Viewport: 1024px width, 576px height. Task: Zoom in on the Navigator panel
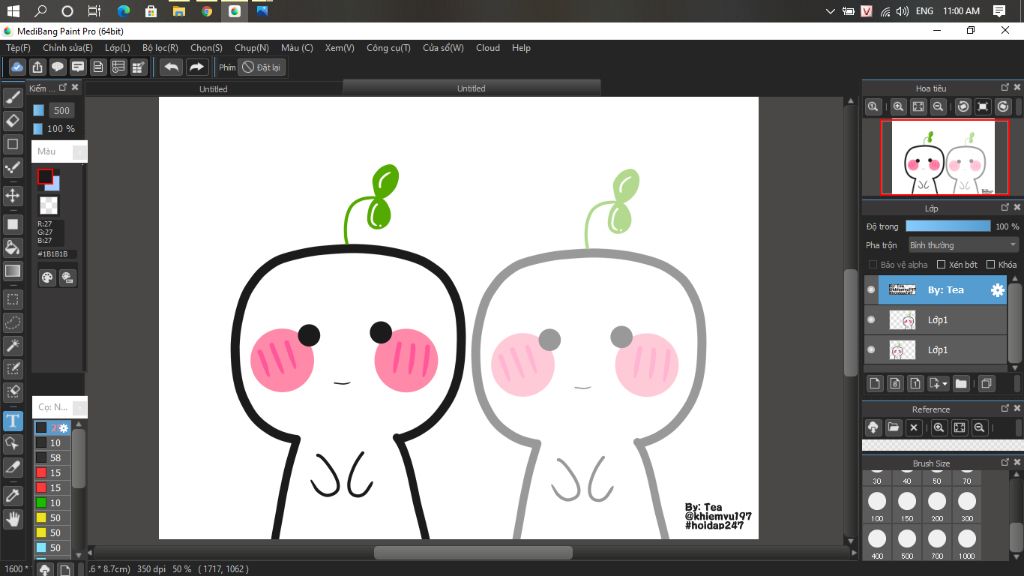898,106
